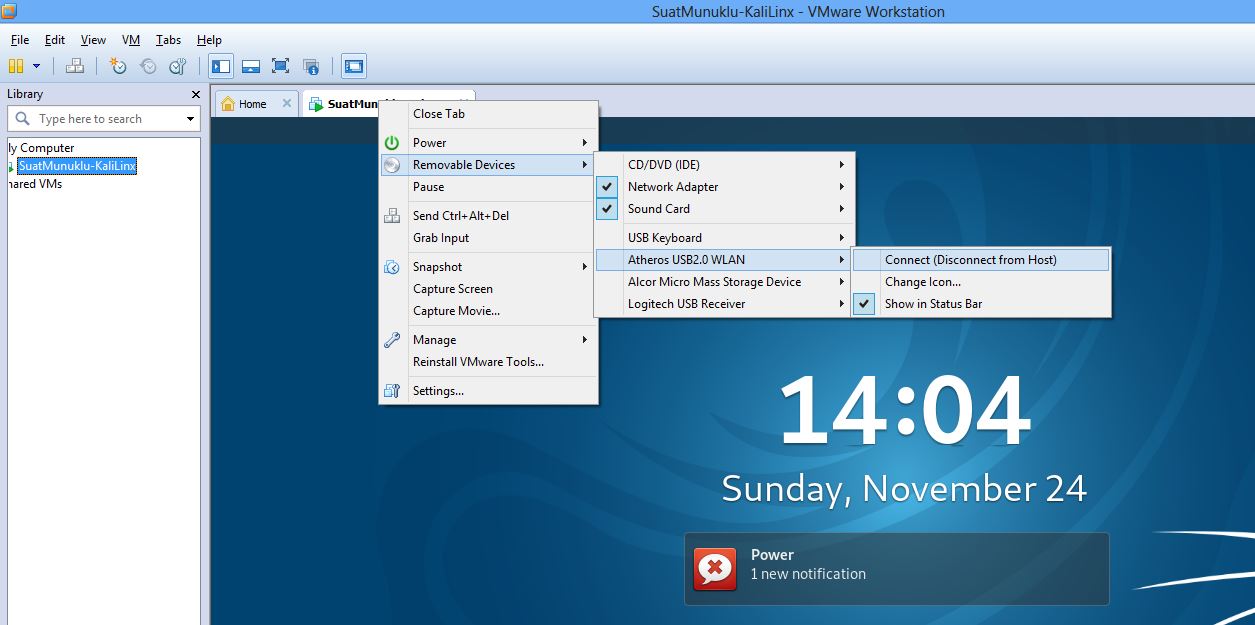The width and height of the screenshot is (1255, 625).
Task: Click the console view toolbar icon
Action: click(x=353, y=66)
